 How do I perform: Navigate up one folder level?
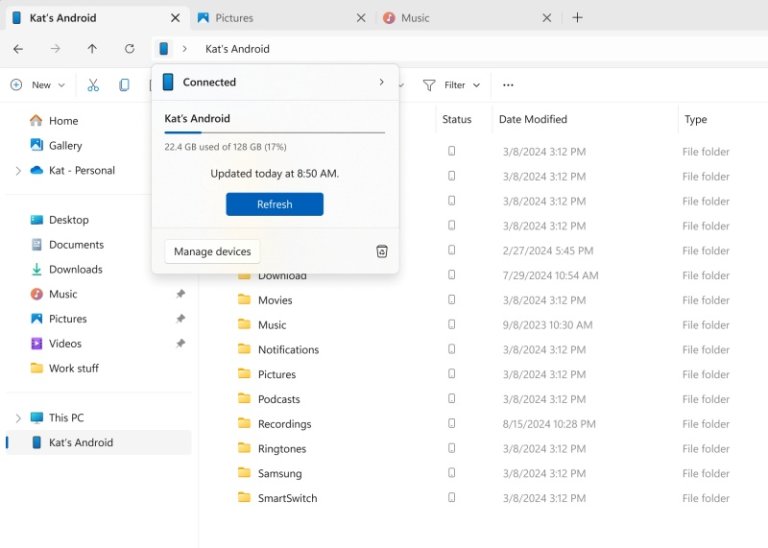(92, 49)
